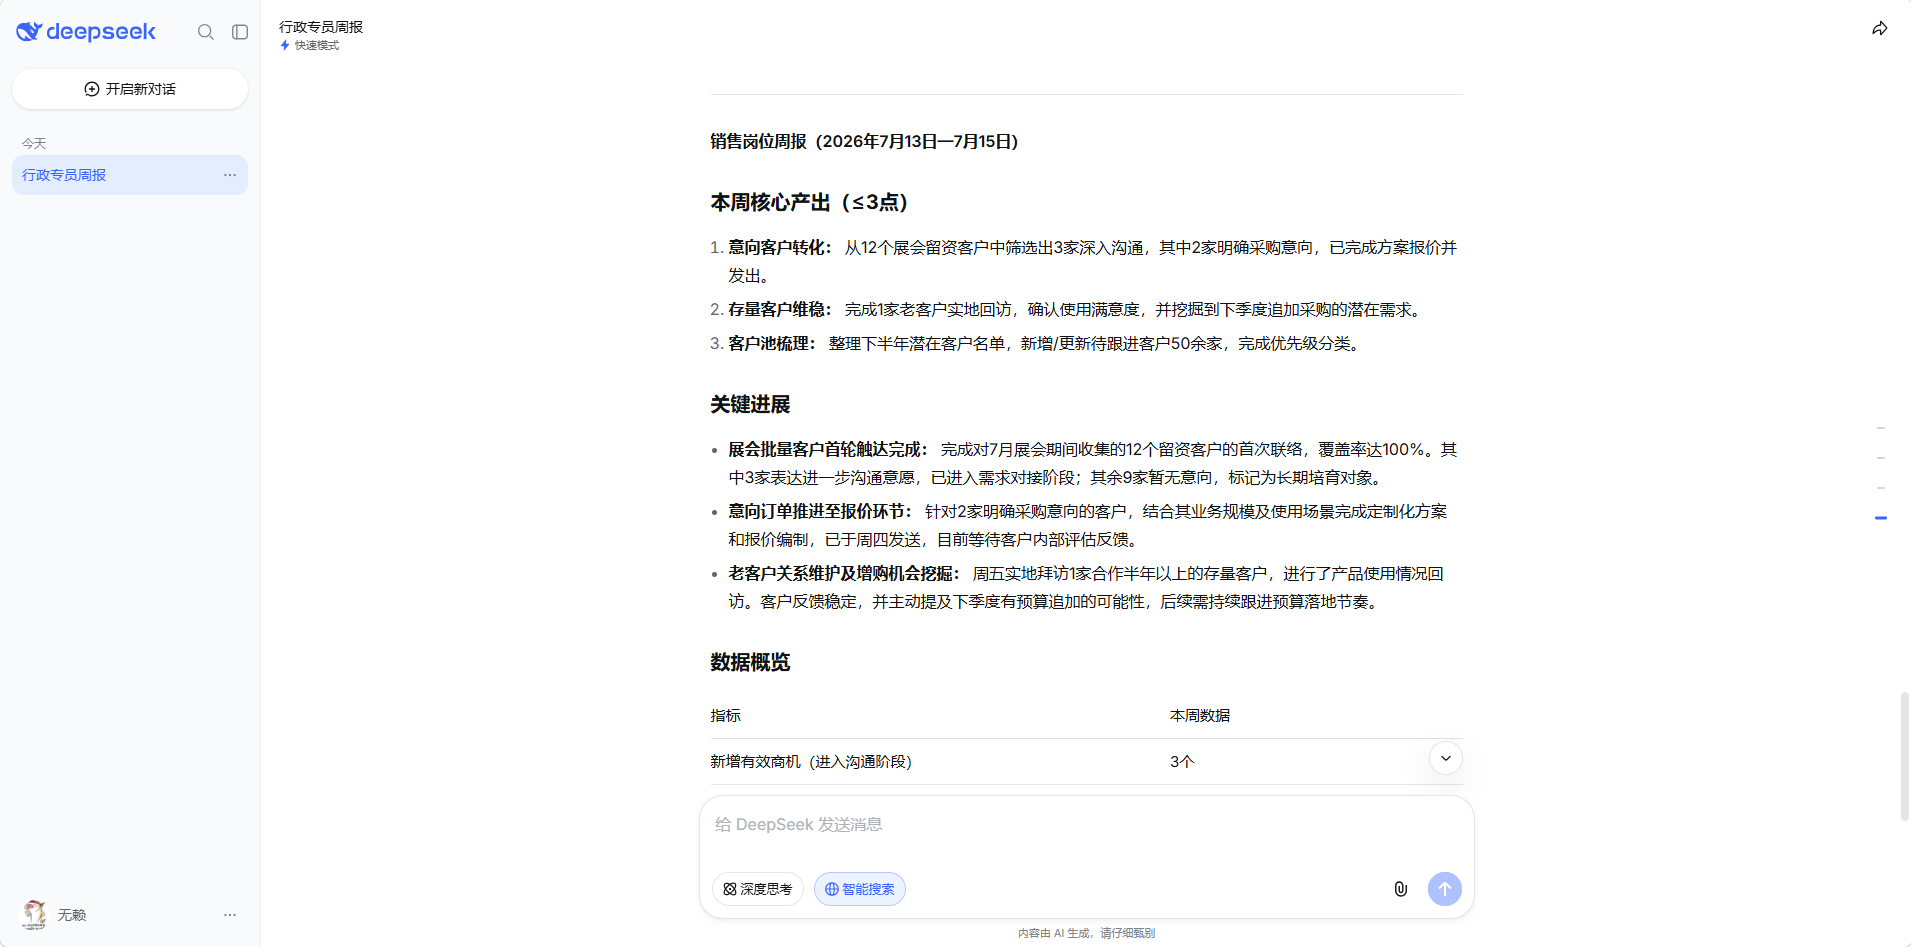Collapse the sidebar with the panel icon

pyautogui.click(x=240, y=32)
